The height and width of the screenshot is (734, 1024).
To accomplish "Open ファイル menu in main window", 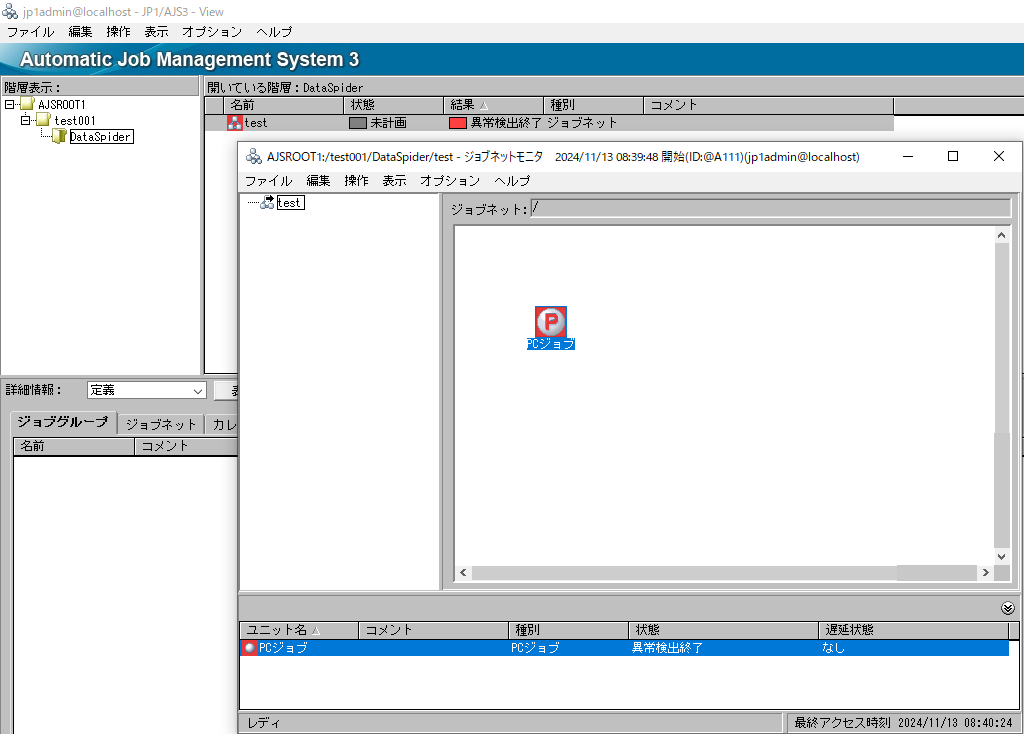I will pos(30,32).
